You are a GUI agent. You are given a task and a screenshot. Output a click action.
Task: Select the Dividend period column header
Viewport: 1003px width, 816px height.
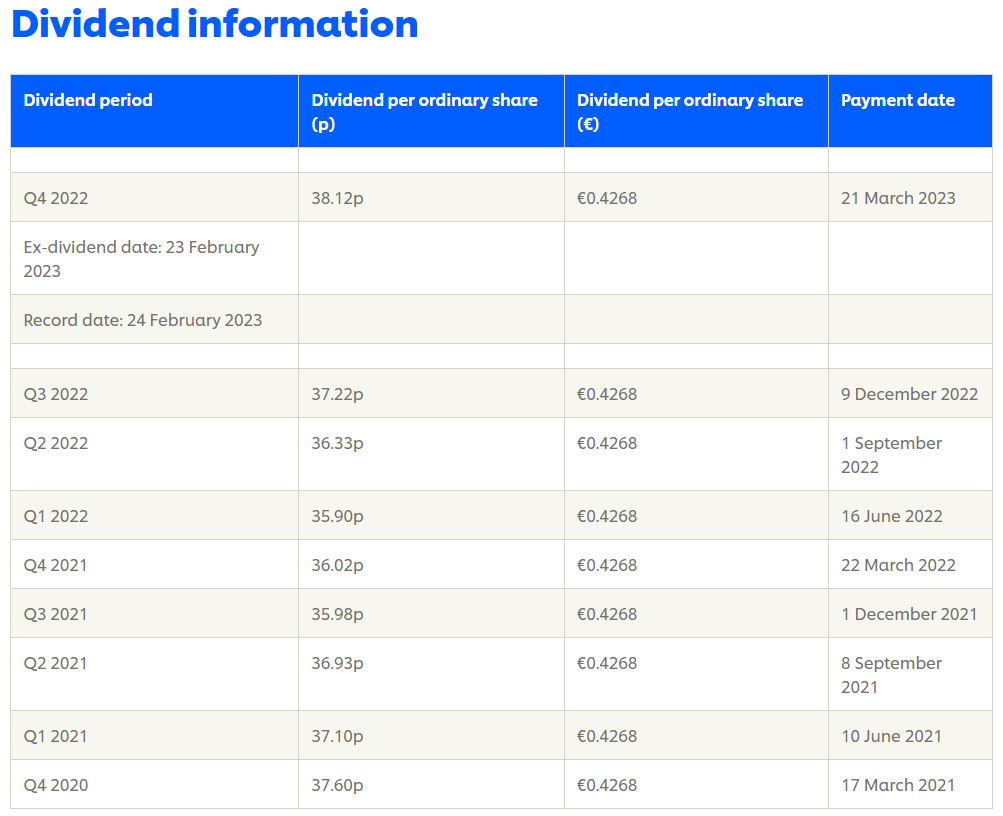click(88, 100)
